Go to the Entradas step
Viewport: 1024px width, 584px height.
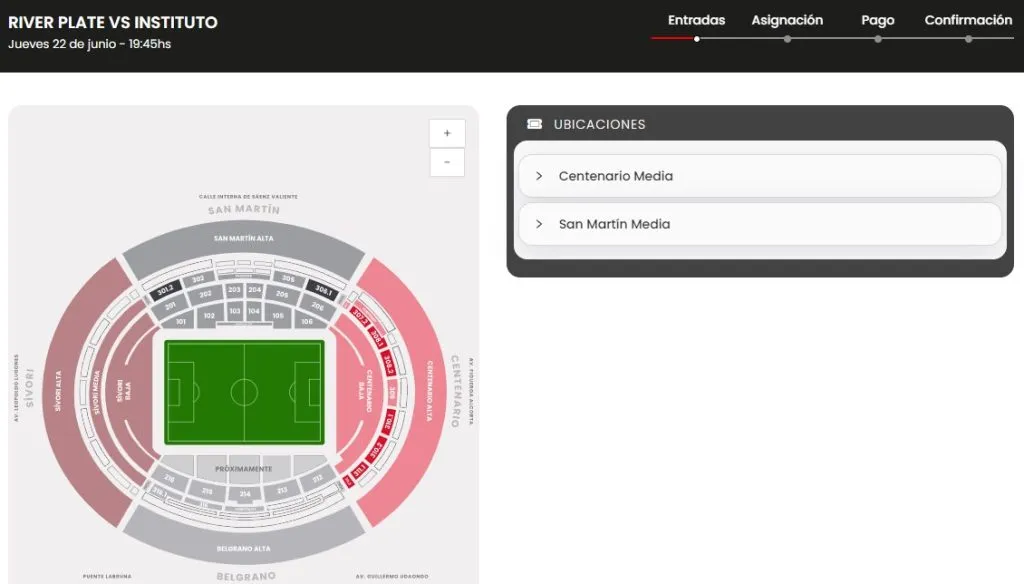(x=696, y=20)
